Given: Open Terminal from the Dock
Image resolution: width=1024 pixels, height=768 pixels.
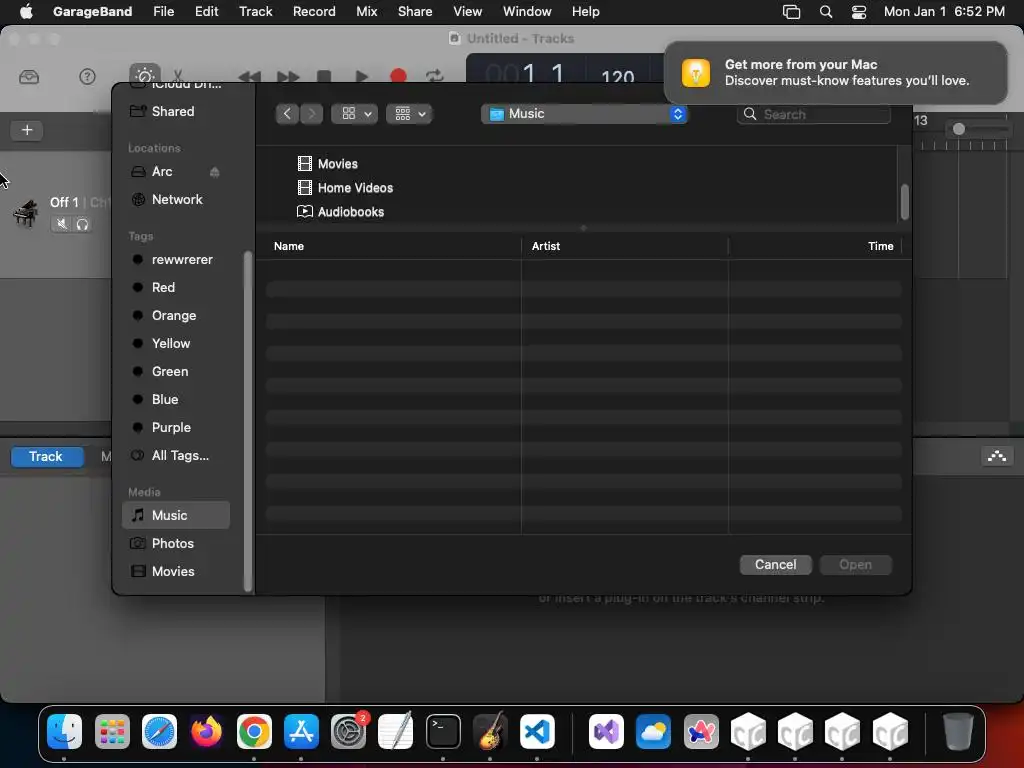Looking at the screenshot, I should click(x=443, y=731).
